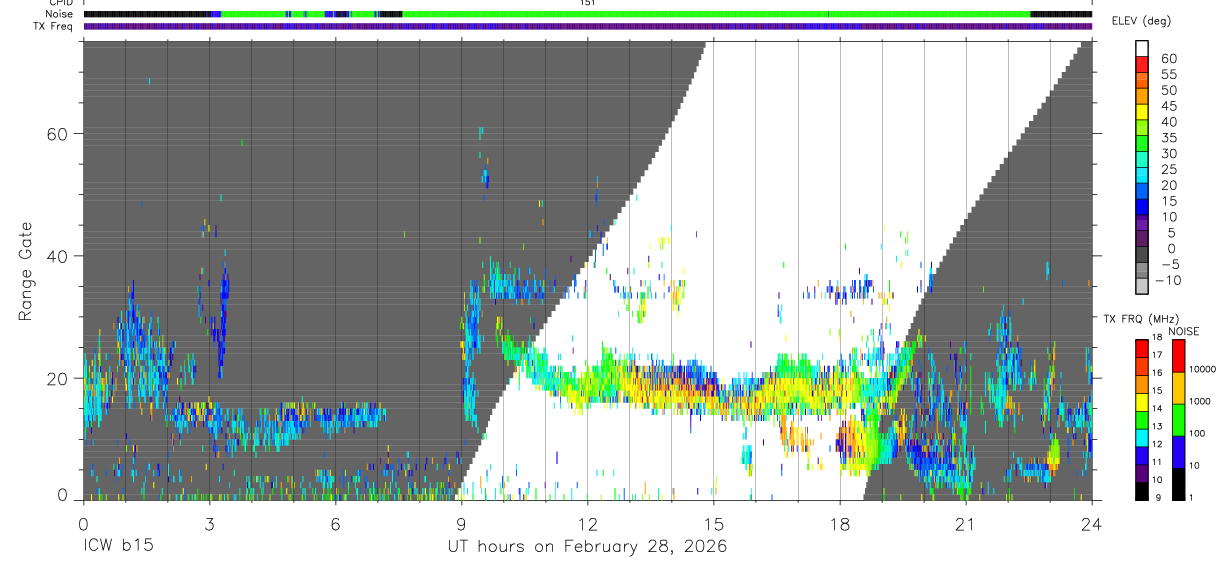The image size is (1228, 567).
Task: Select x-axis tick label '12'
Action: [x=587, y=523]
